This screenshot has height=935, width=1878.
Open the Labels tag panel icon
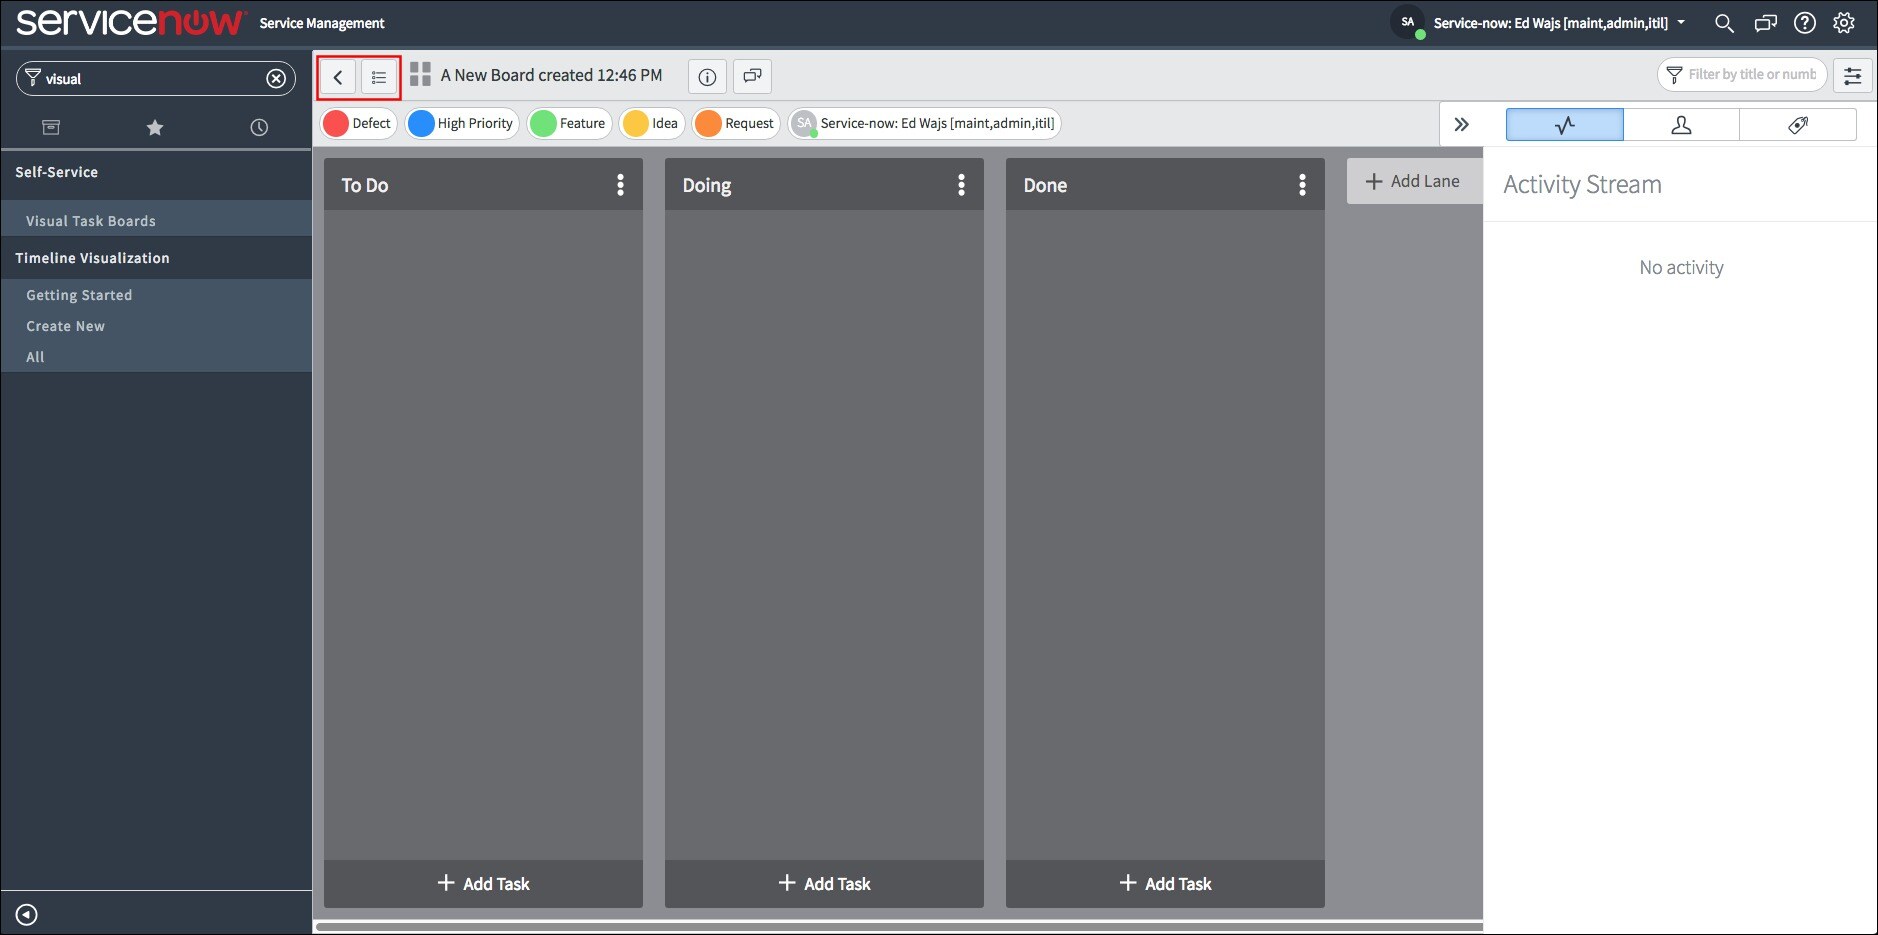(1799, 124)
